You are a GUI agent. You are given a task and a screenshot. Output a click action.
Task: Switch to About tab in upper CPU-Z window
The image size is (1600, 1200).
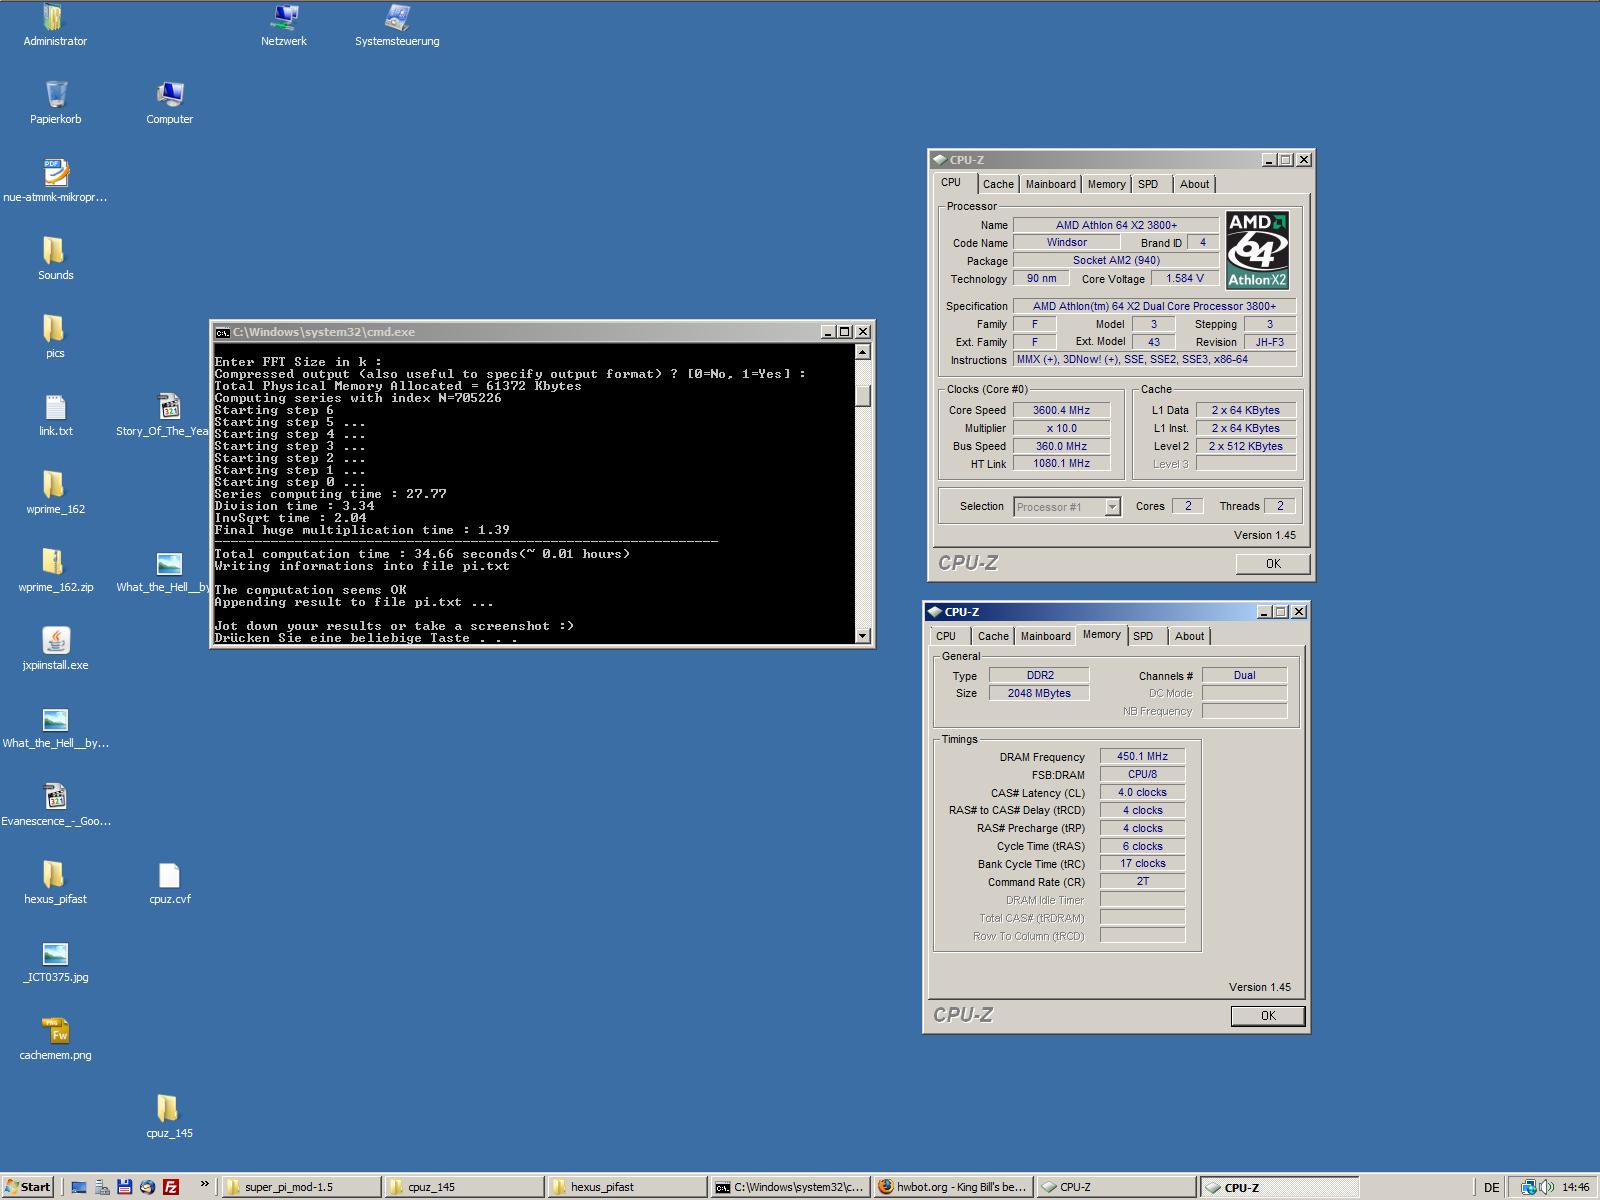coord(1194,184)
